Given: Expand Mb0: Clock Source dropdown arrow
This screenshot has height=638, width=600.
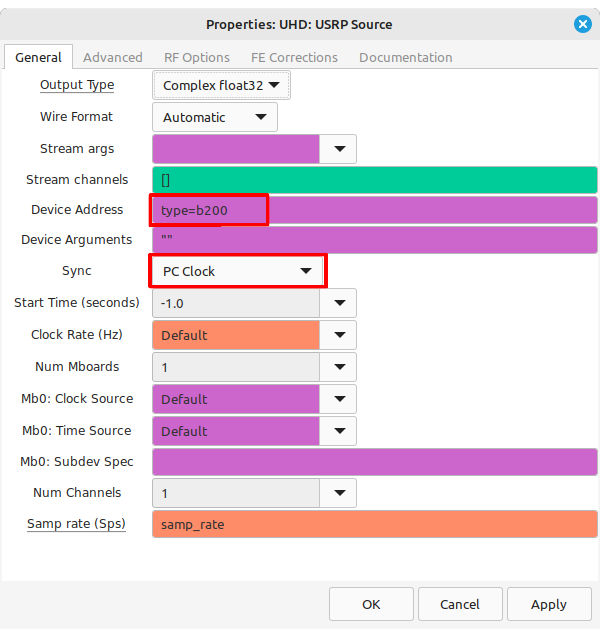Looking at the screenshot, I should pyautogui.click(x=338, y=399).
